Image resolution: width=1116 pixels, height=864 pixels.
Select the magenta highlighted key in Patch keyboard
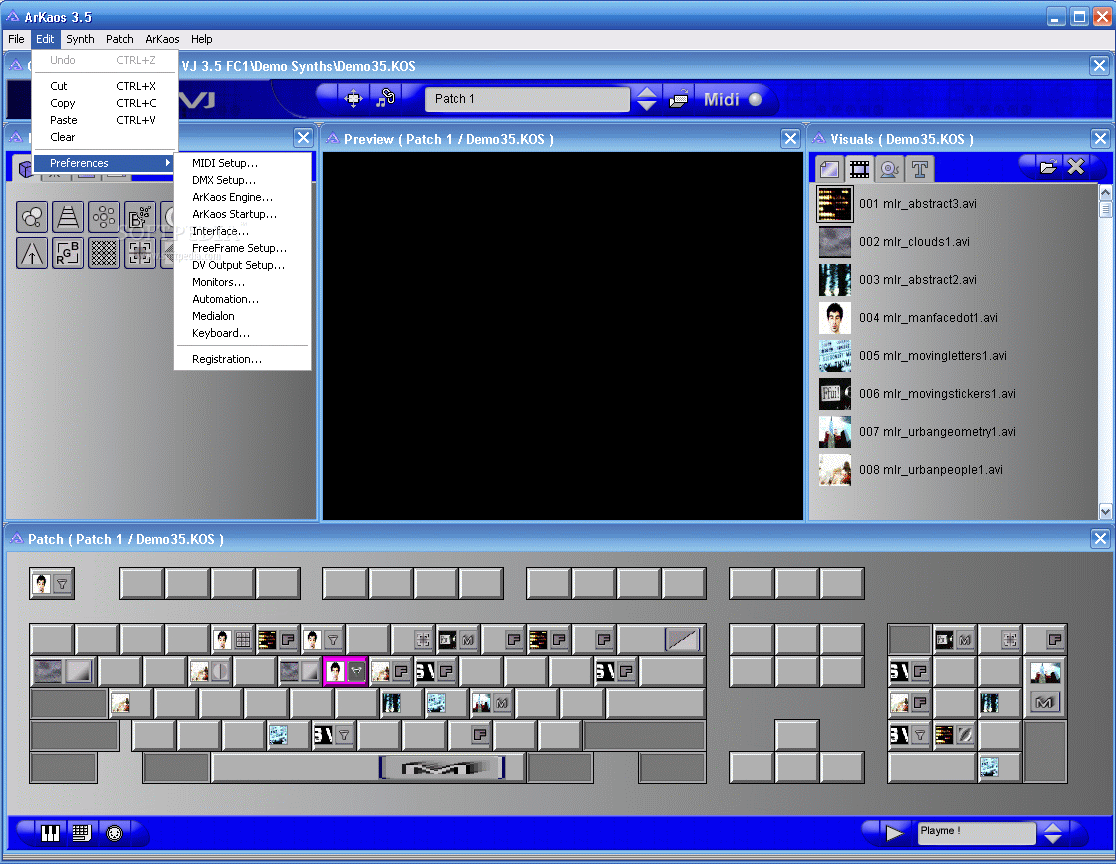click(x=345, y=670)
